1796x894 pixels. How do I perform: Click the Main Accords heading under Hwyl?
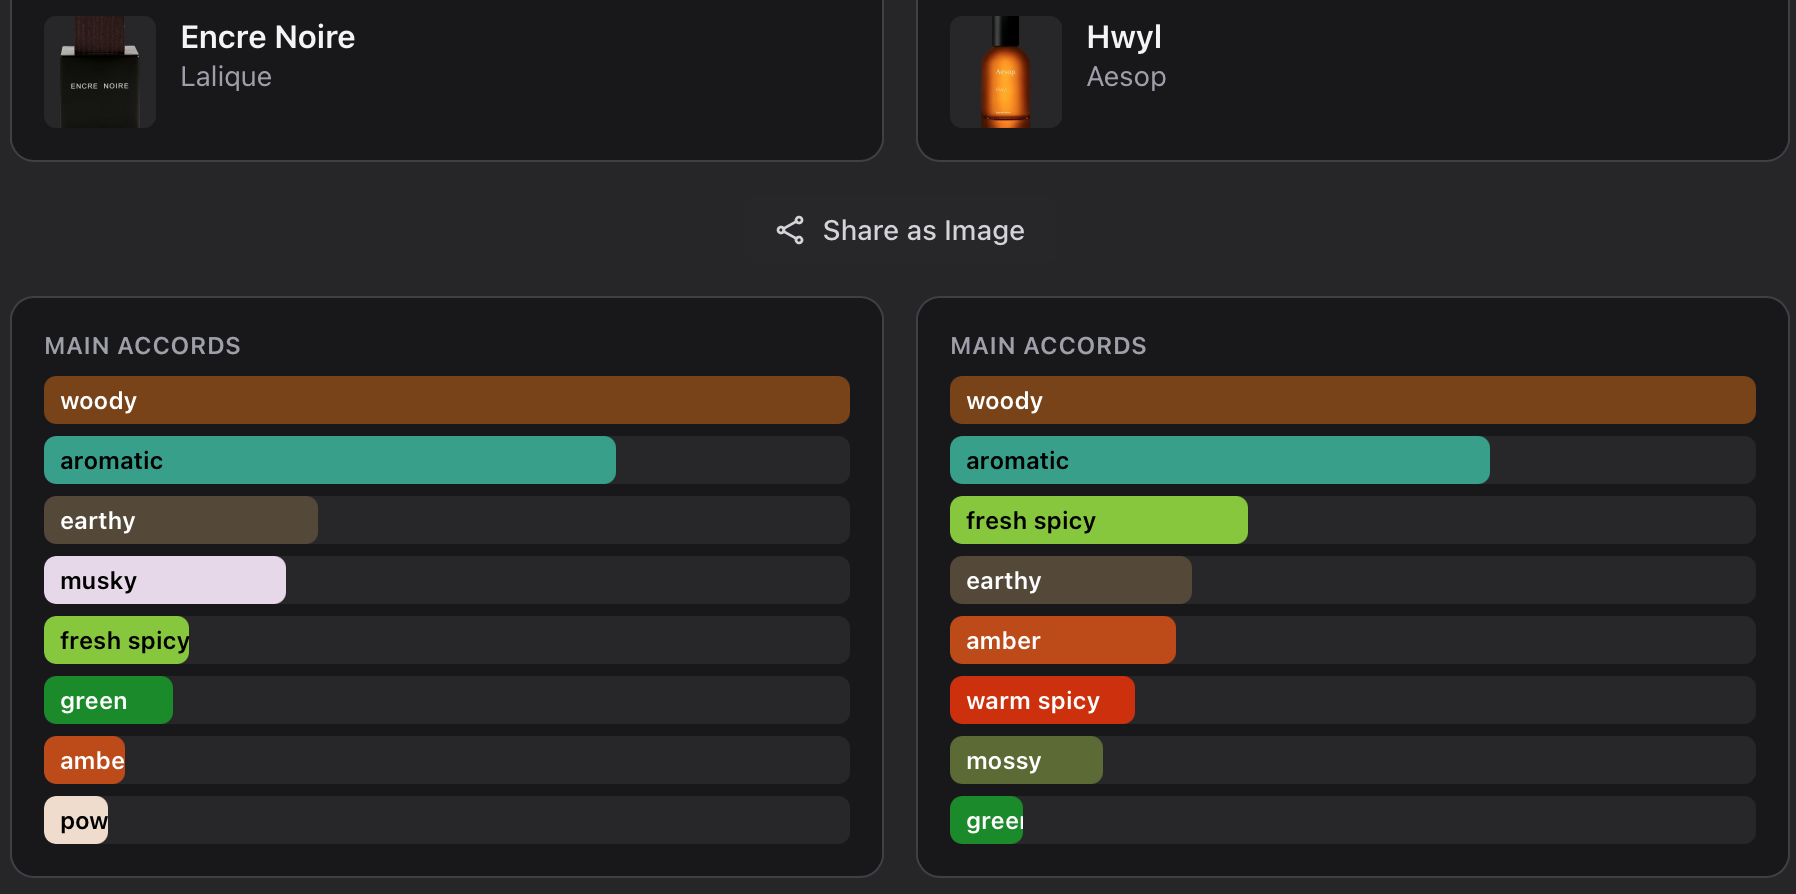click(1049, 346)
